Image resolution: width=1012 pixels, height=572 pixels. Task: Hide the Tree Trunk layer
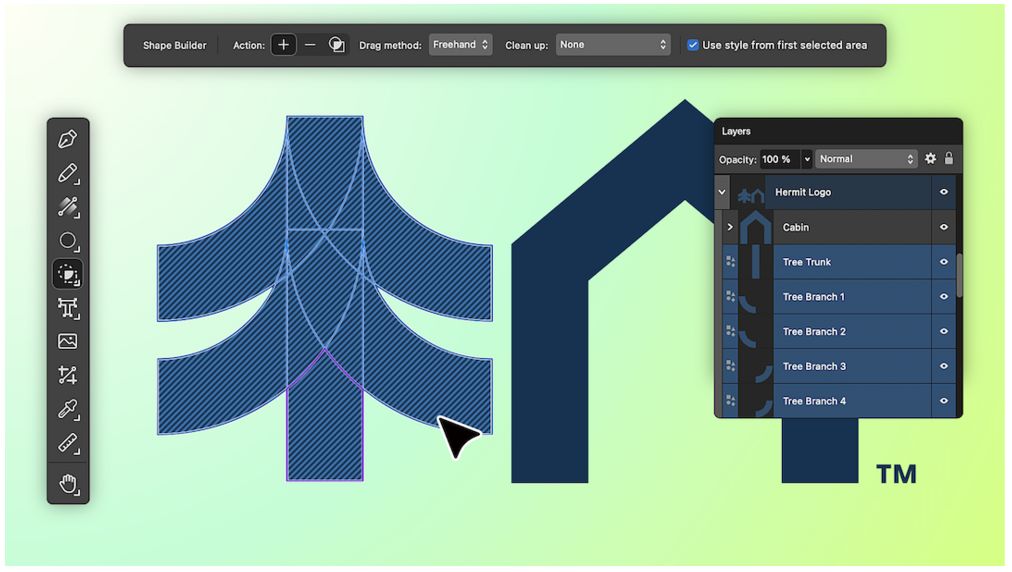click(943, 262)
